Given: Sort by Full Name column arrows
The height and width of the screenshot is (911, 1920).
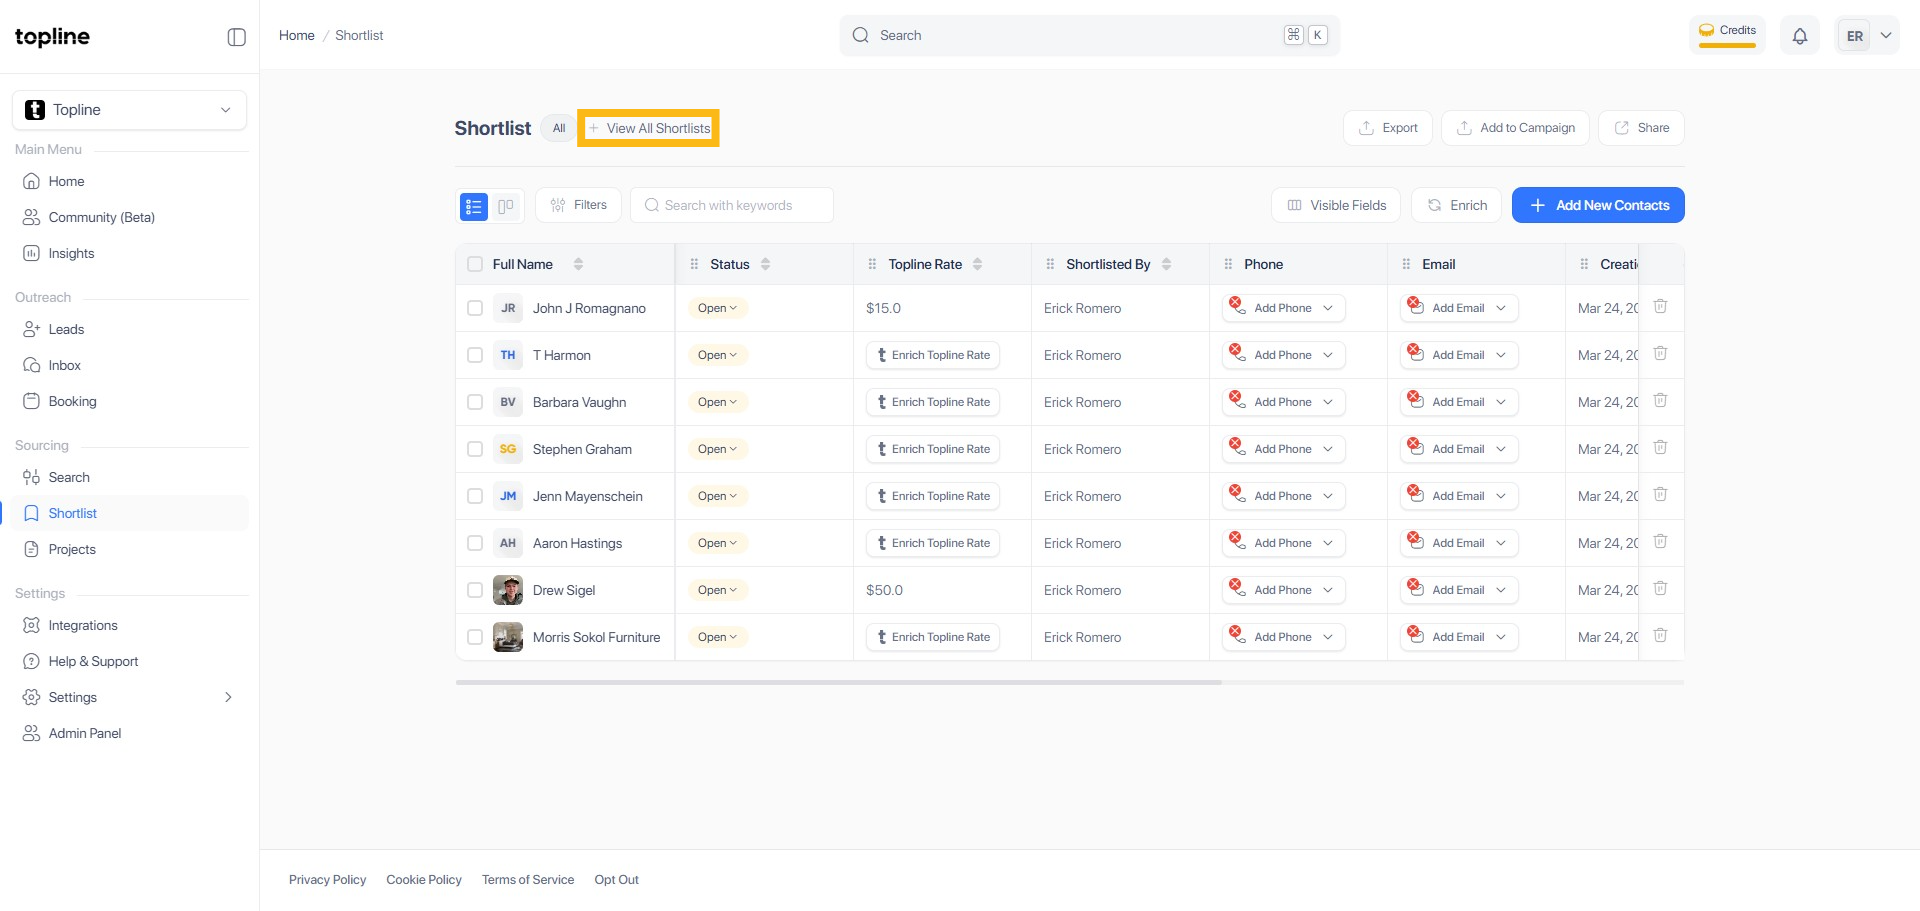Looking at the screenshot, I should [578, 264].
